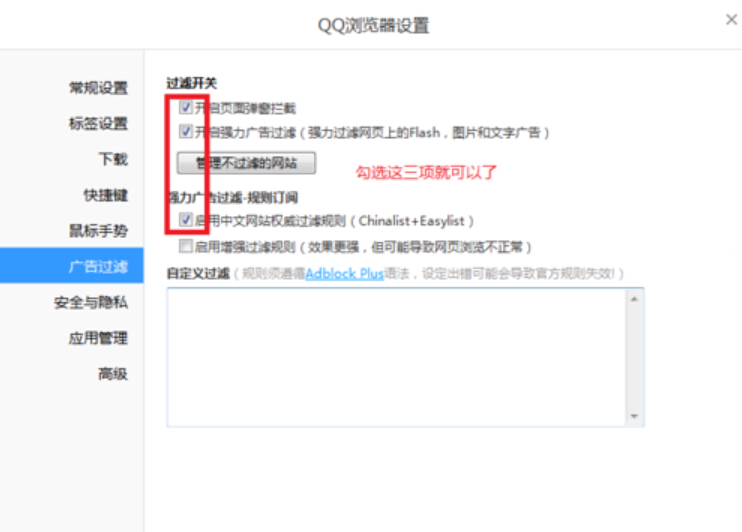Switch to 标签设置 section
Image resolution: width=742 pixels, height=532 pixels.
tap(98, 124)
